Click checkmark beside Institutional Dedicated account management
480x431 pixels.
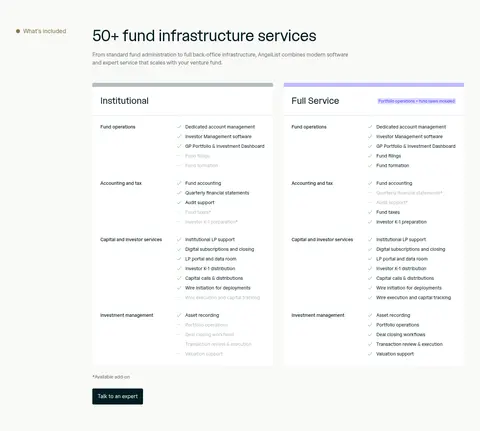[179, 127]
